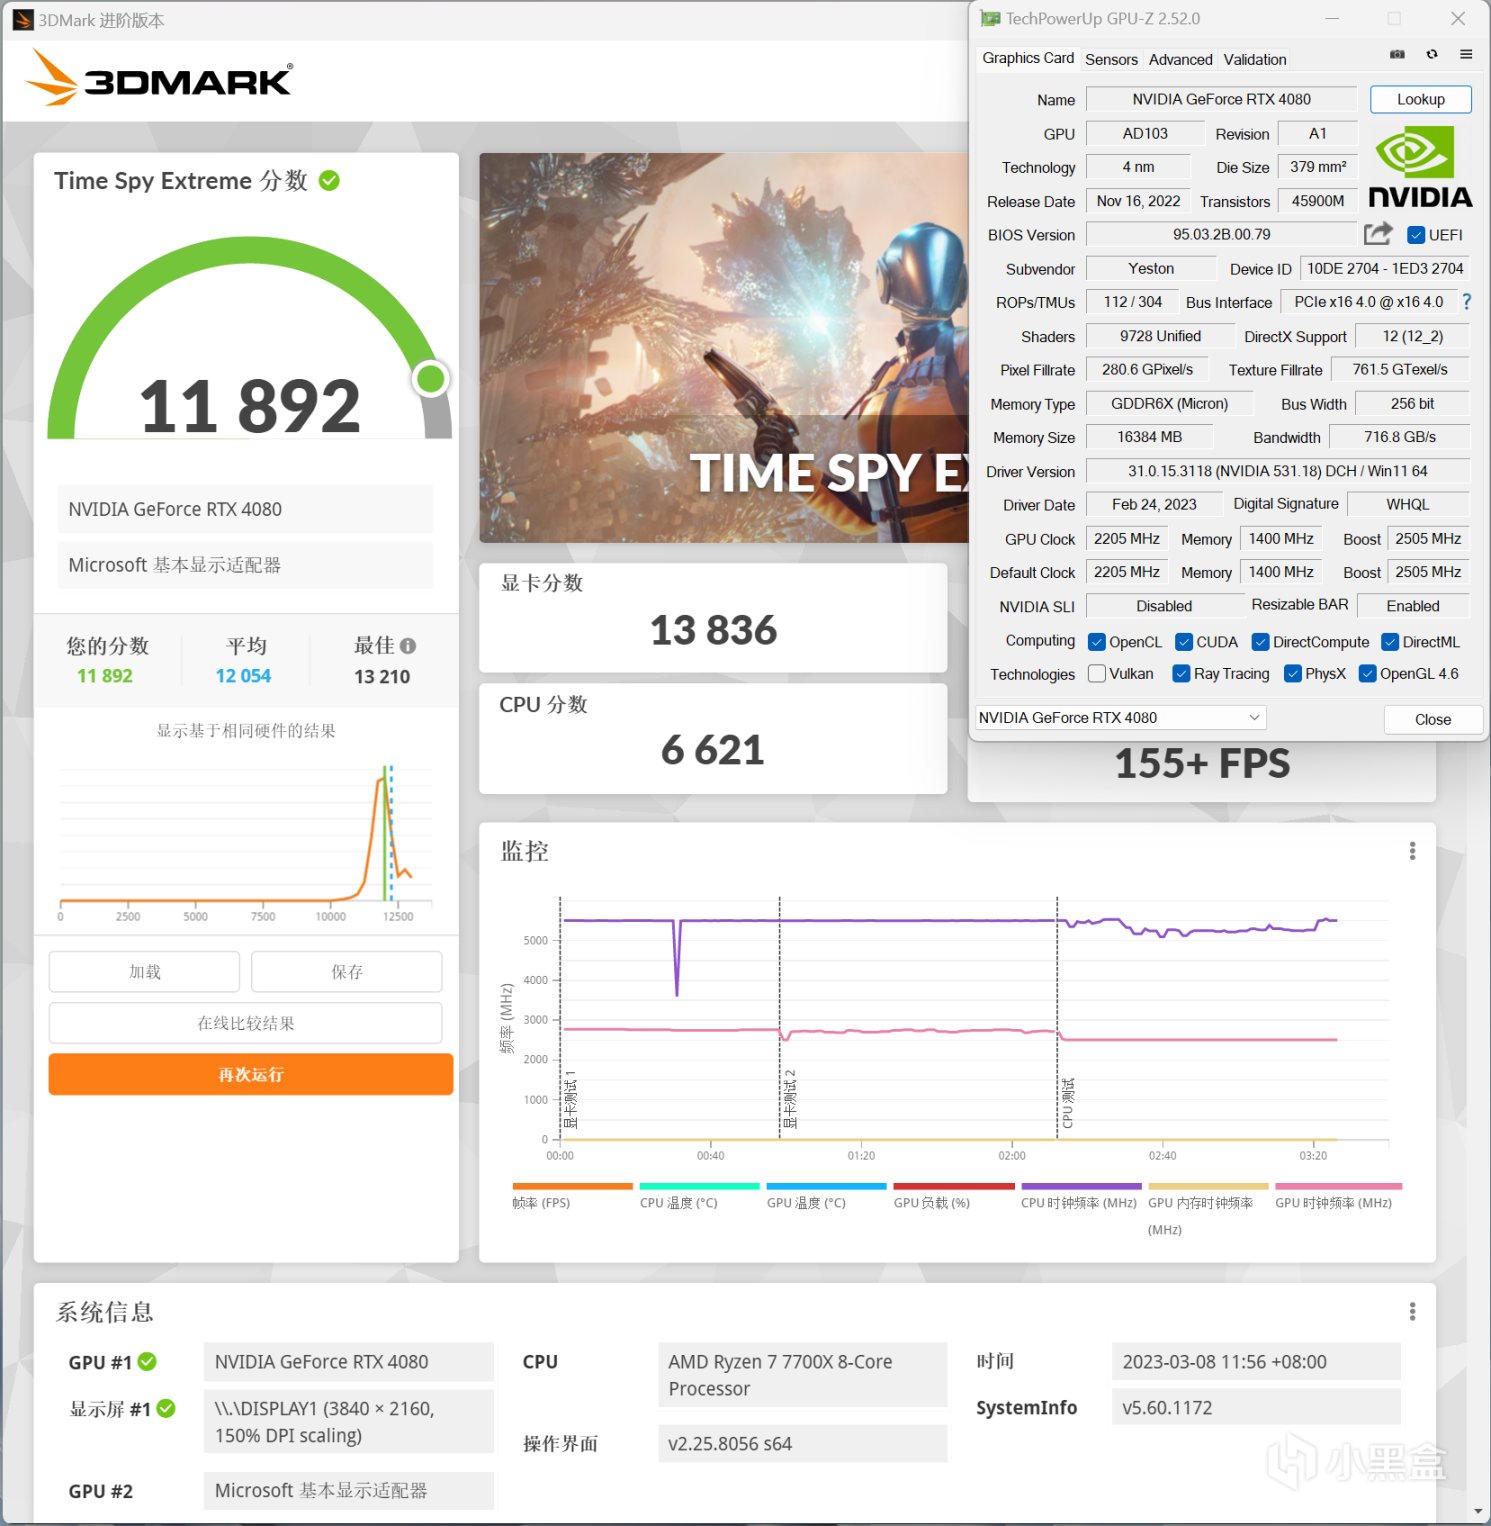Click the GPU 时钟频率 pink legend swatch
Image resolution: width=1491 pixels, height=1526 pixels.
tap(1338, 1186)
